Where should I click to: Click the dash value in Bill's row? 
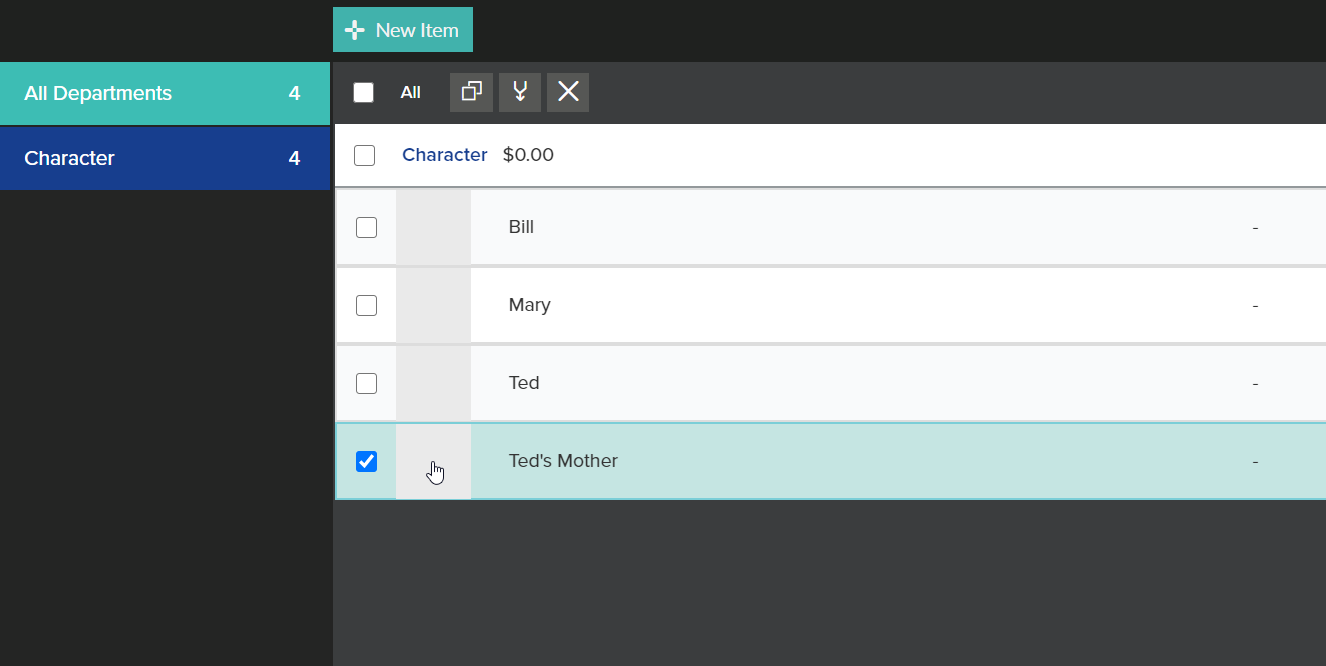pyautogui.click(x=1255, y=227)
